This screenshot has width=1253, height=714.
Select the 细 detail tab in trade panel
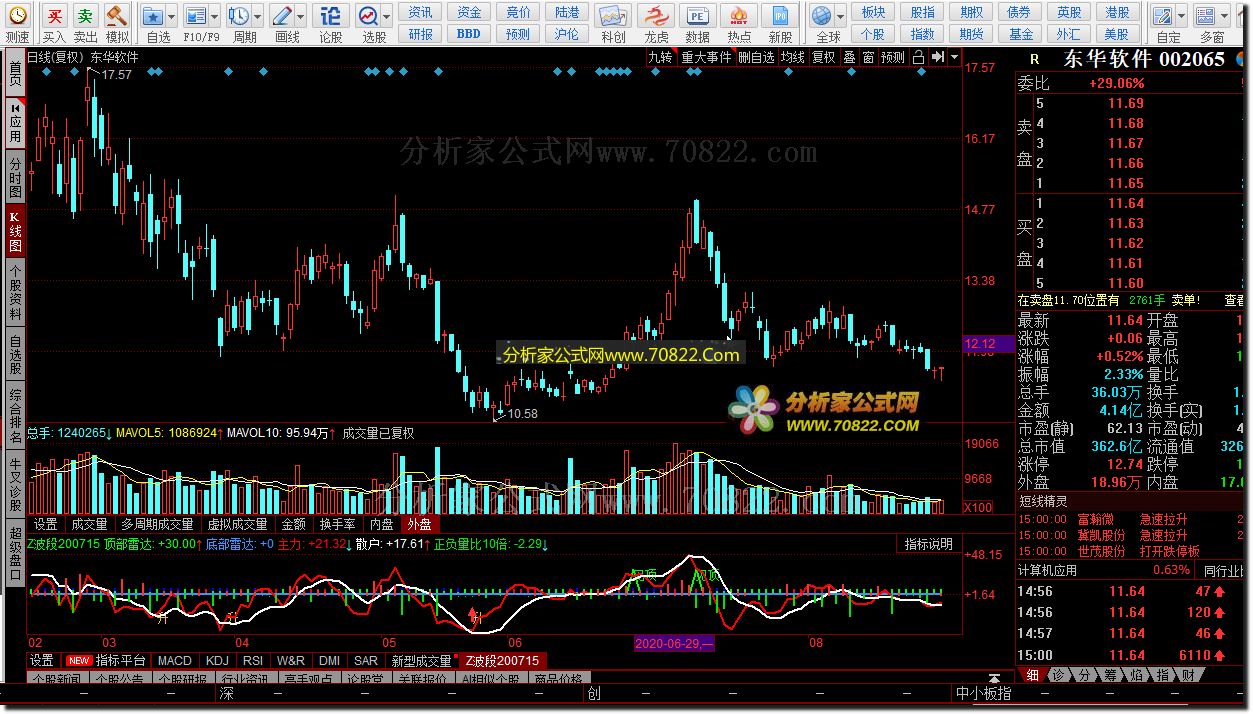tap(1031, 676)
